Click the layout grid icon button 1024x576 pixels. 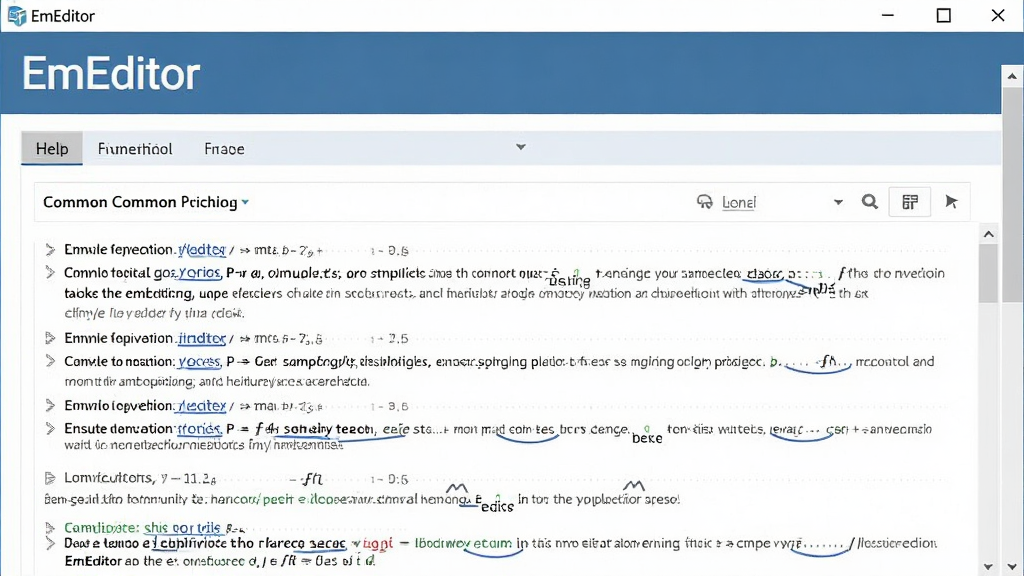910,202
